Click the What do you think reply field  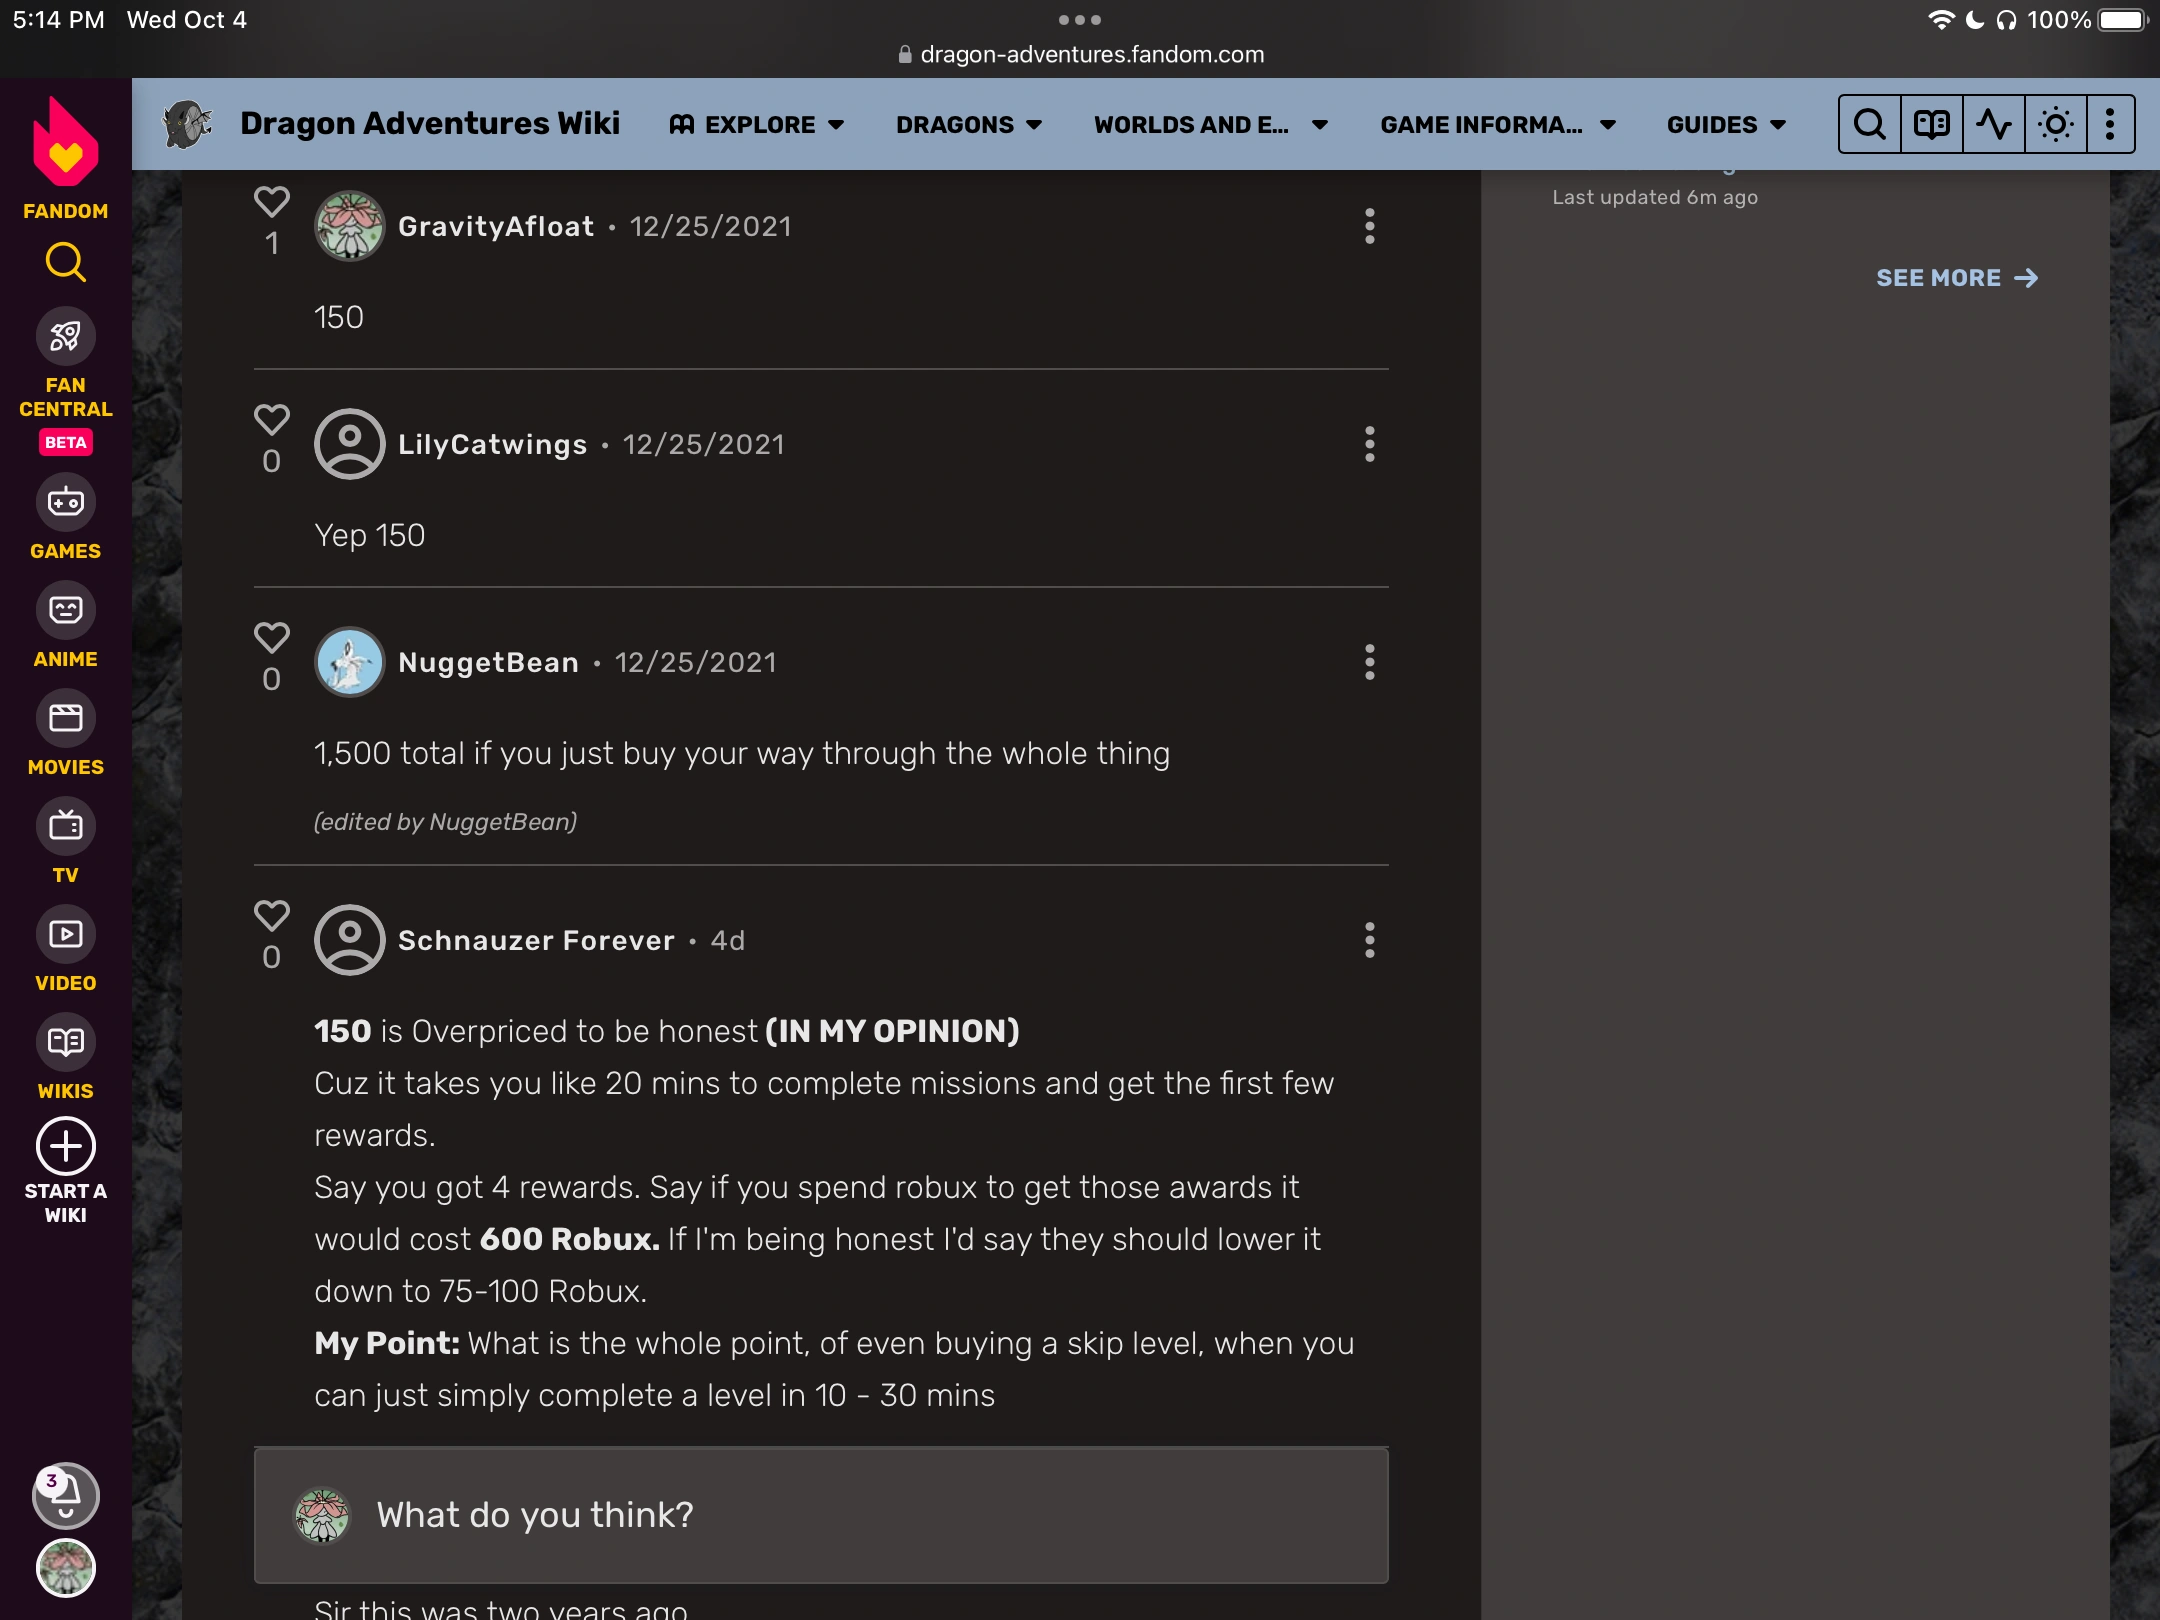[820, 1515]
